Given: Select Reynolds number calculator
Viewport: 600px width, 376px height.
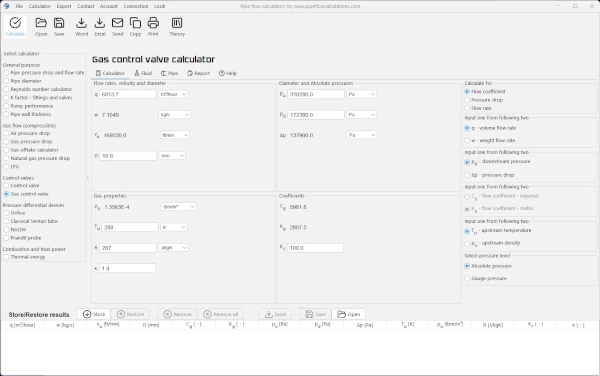Looking at the screenshot, I should (x=38, y=89).
